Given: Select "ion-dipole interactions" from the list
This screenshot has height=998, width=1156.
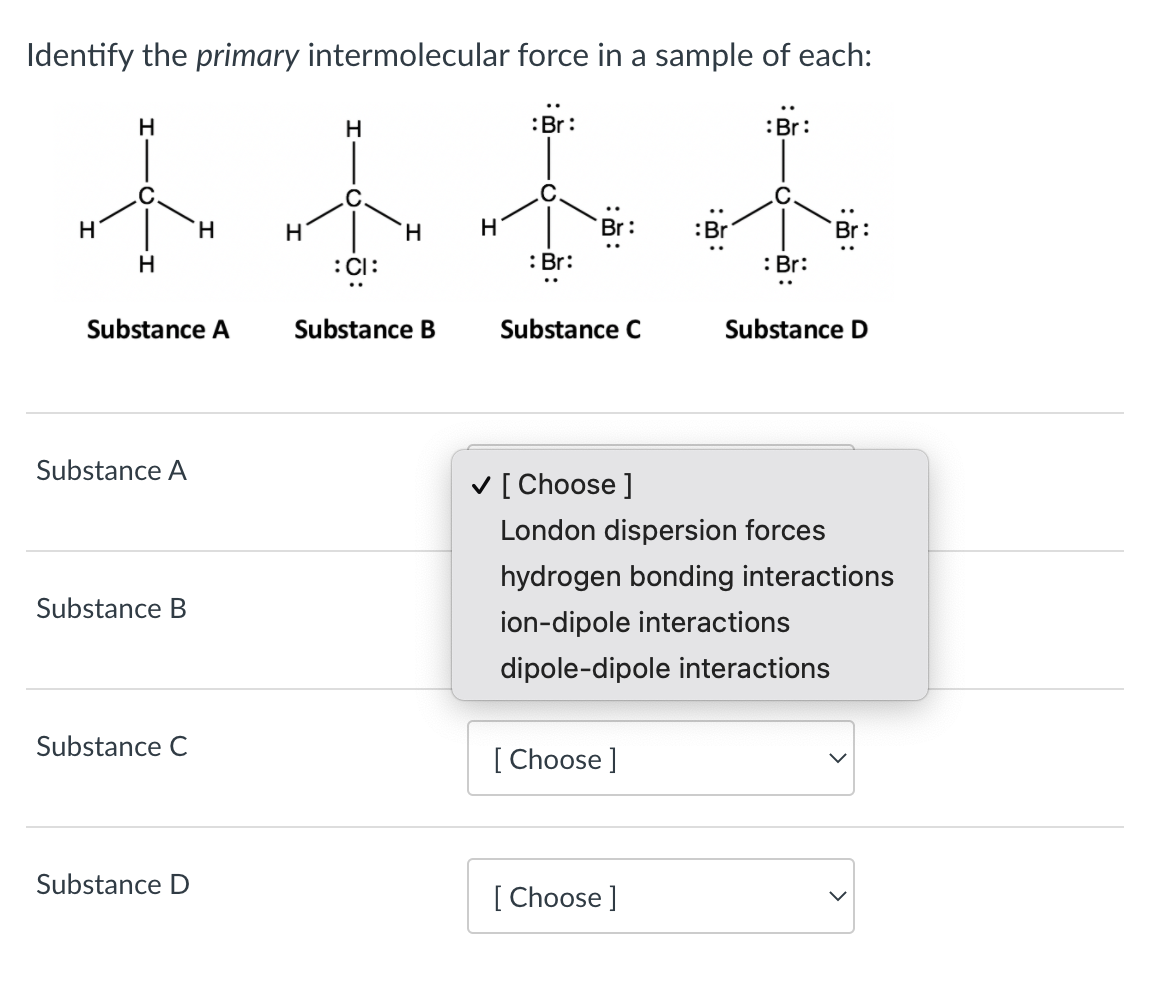Looking at the screenshot, I should (645, 622).
